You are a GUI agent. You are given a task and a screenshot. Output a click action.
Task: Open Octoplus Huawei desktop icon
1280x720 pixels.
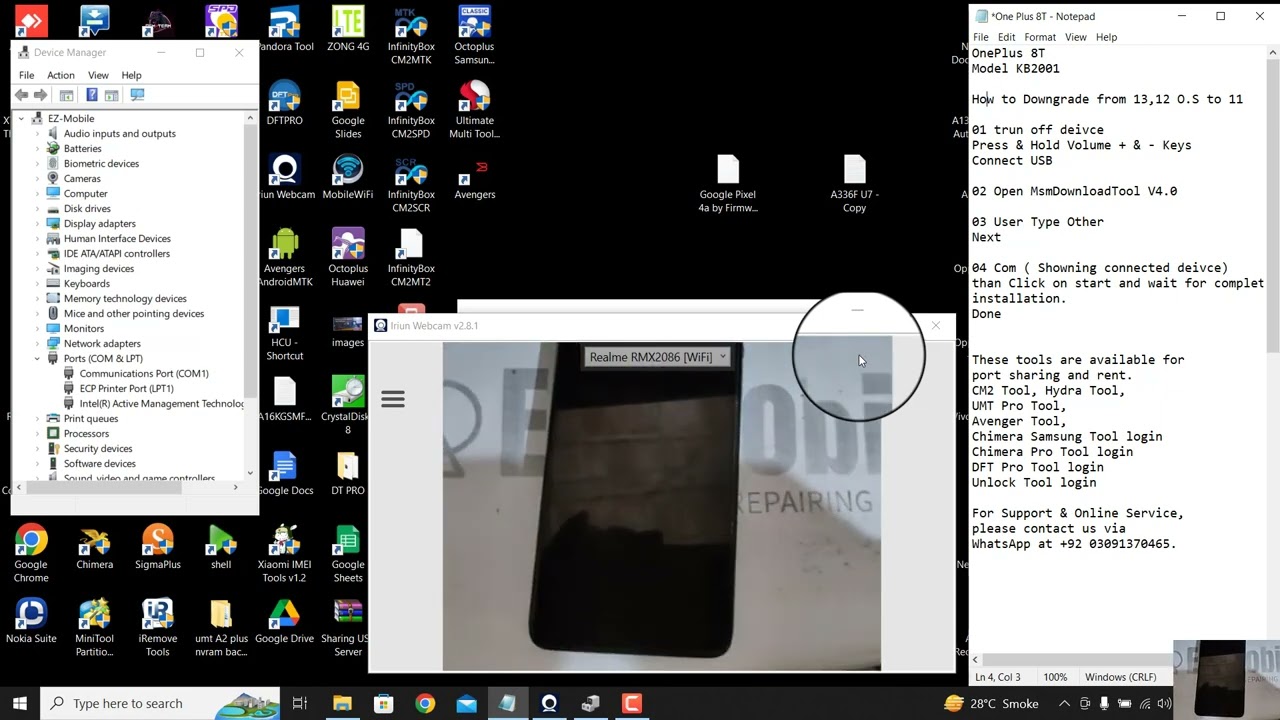[x=348, y=258]
